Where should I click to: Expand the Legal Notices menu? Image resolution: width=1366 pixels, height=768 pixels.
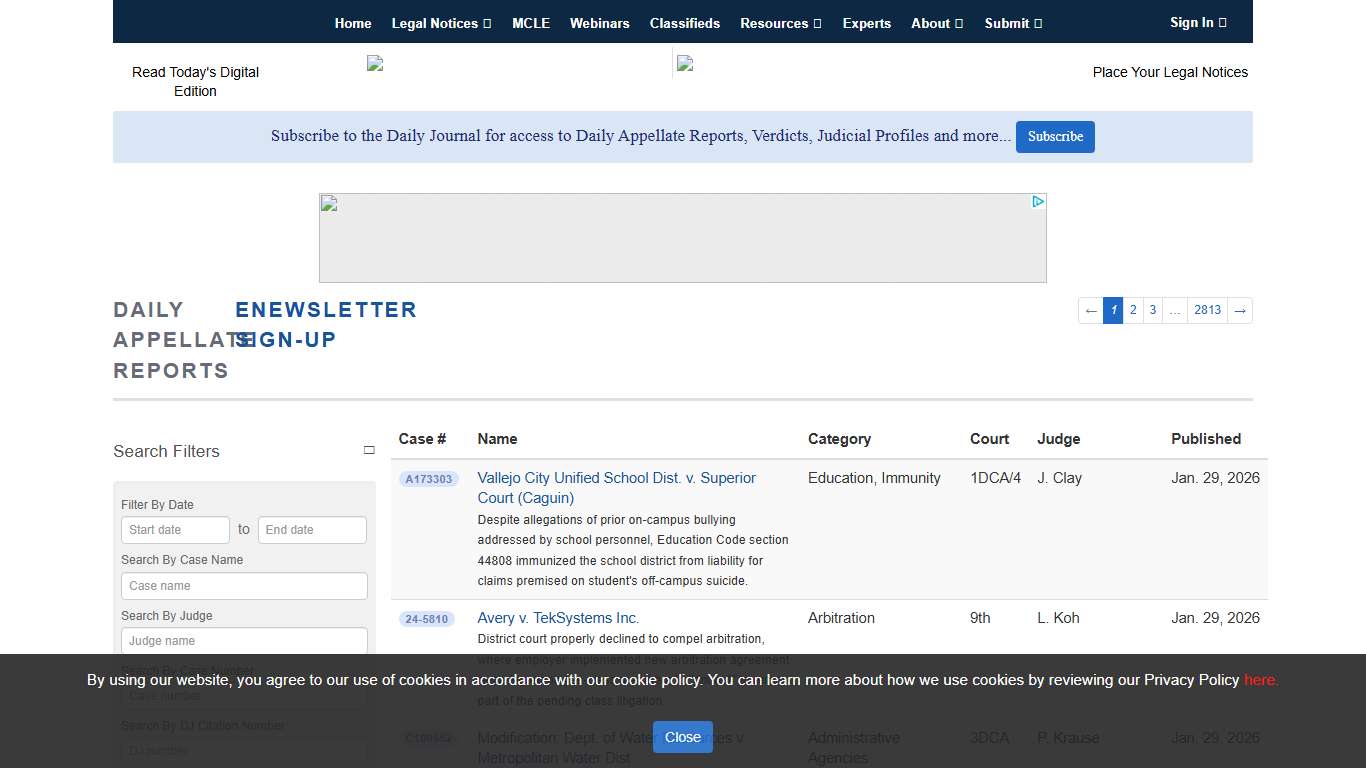point(441,23)
